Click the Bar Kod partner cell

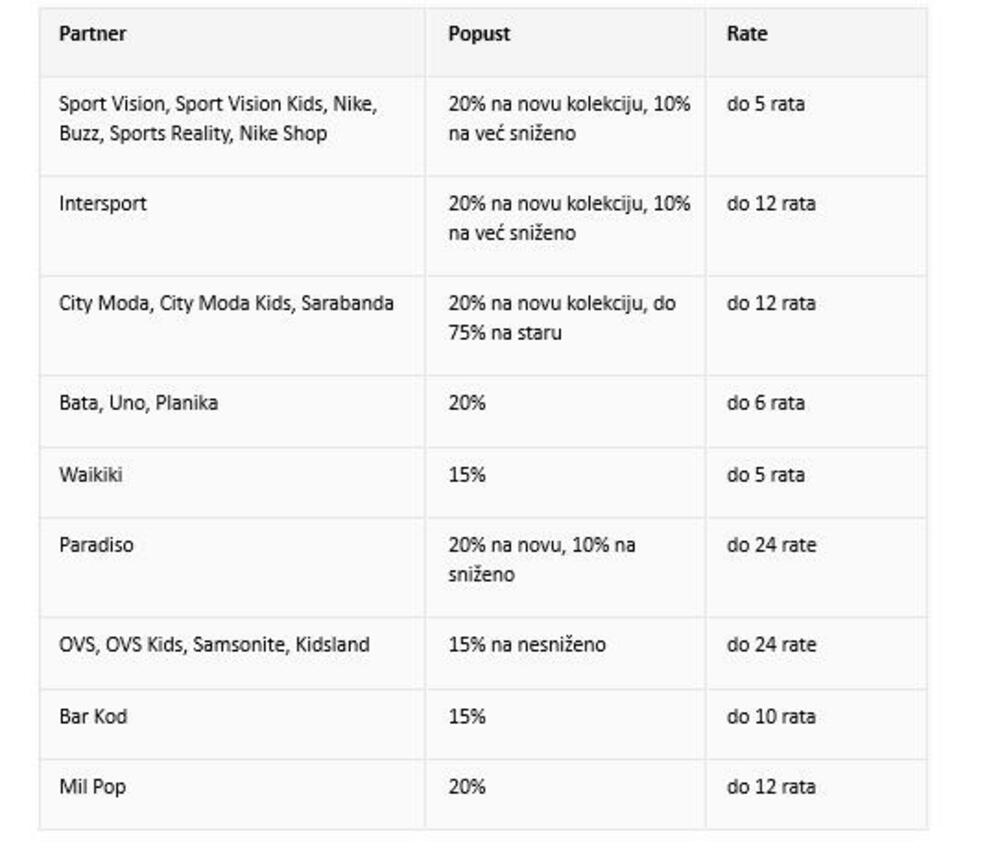pos(93,717)
